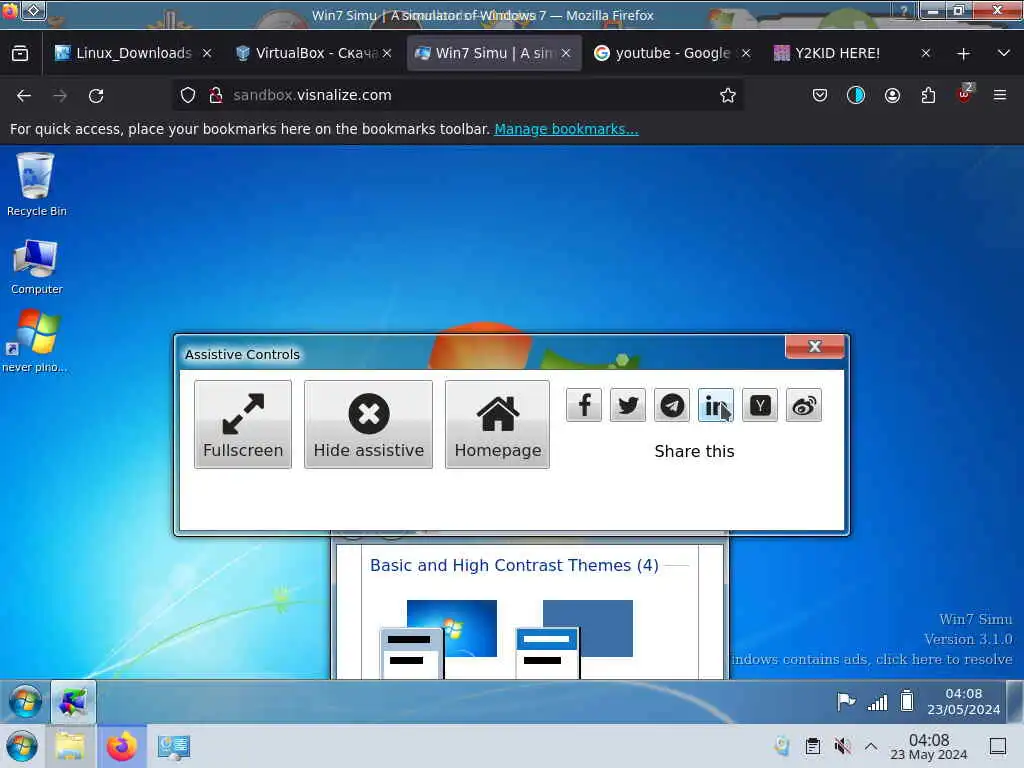Select the Windows Classic theme thumbnail
Image resolution: width=1024 pixels, height=768 pixels.
pos(574,639)
